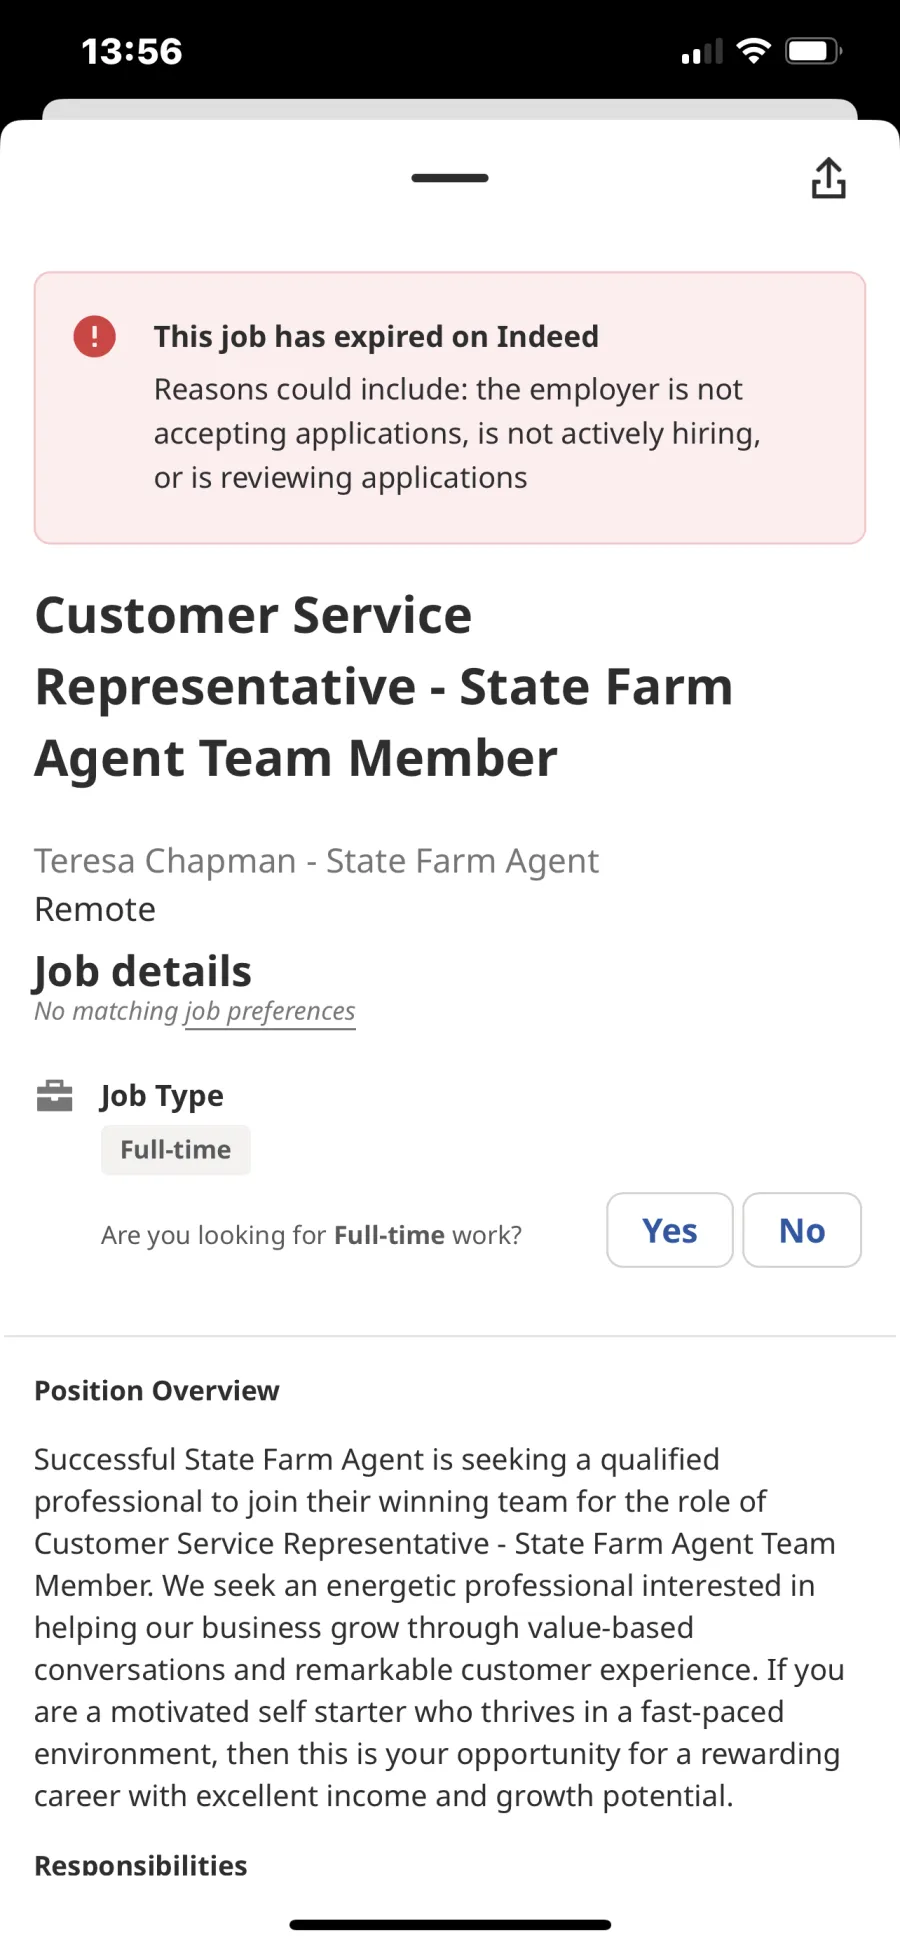Tap the red expired alert icon

[95, 337]
